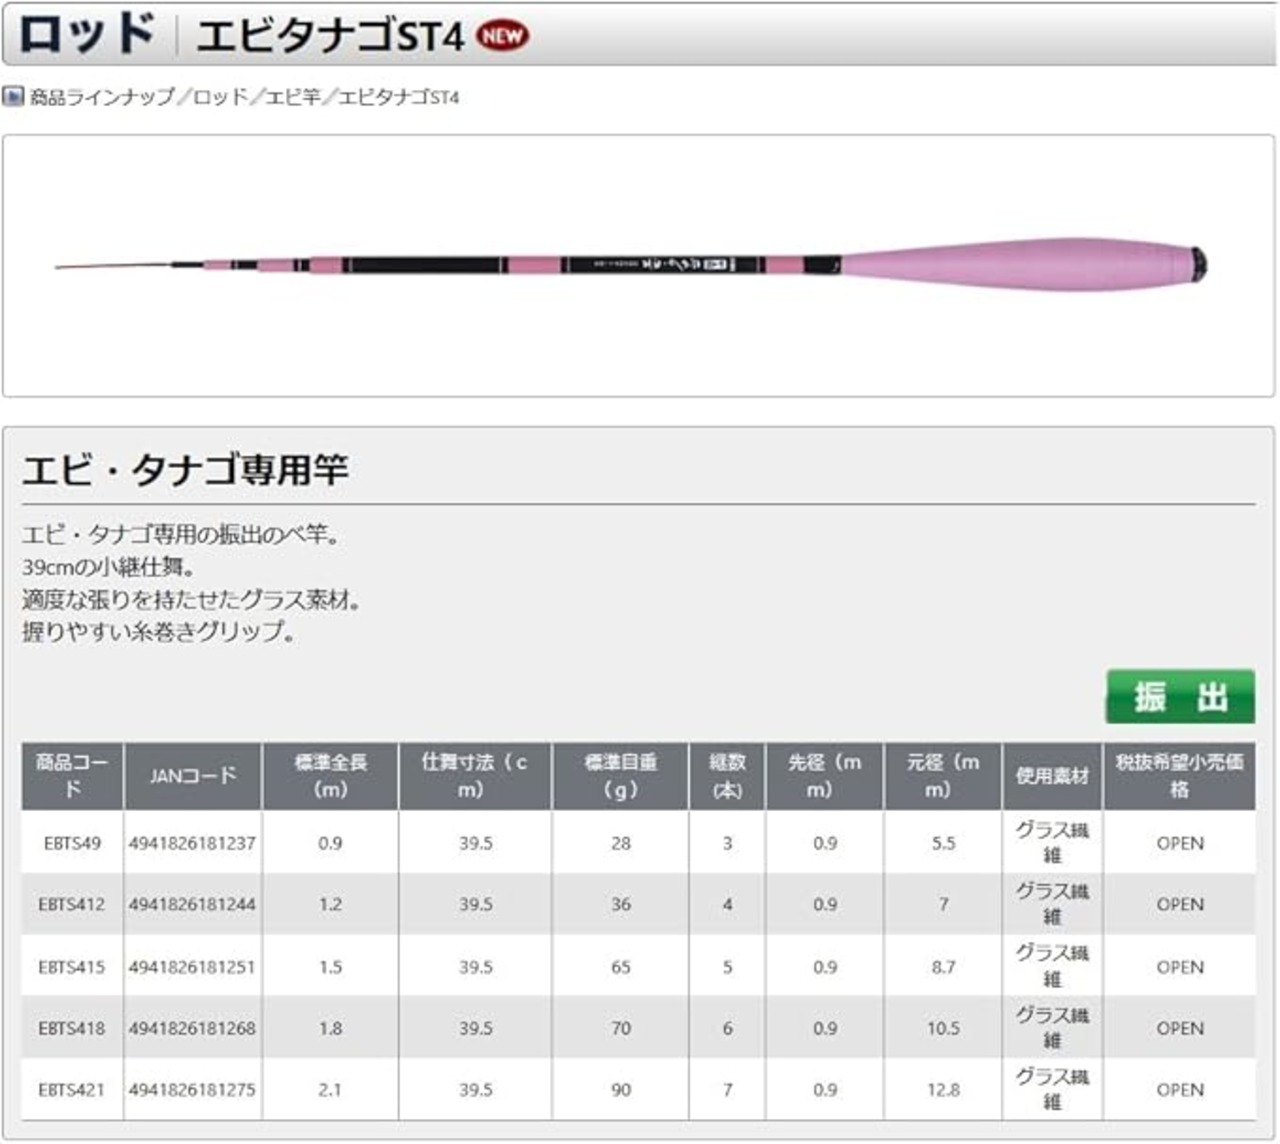Click the weight value 70
The width and height of the screenshot is (1280, 1144).
point(621,1028)
